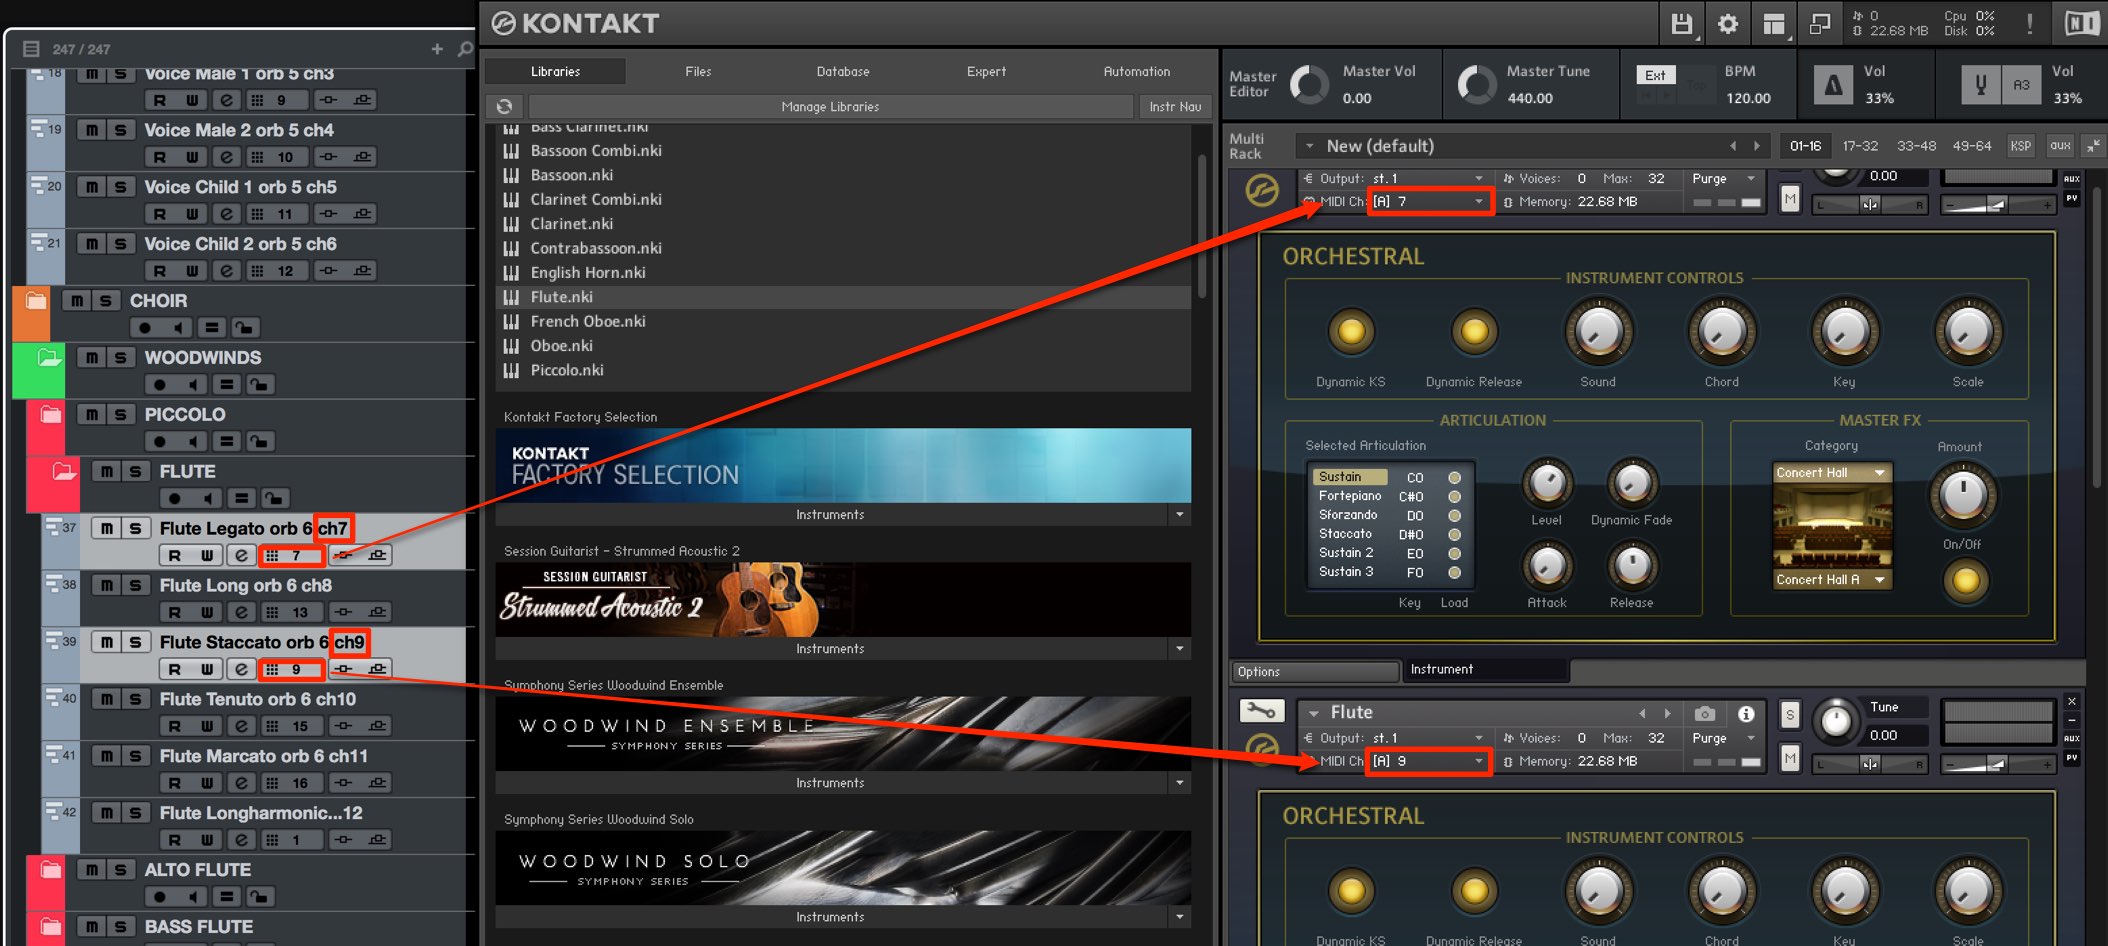The width and height of the screenshot is (2108, 946).
Task: Switch to the Automation tab
Action: 1137,71
